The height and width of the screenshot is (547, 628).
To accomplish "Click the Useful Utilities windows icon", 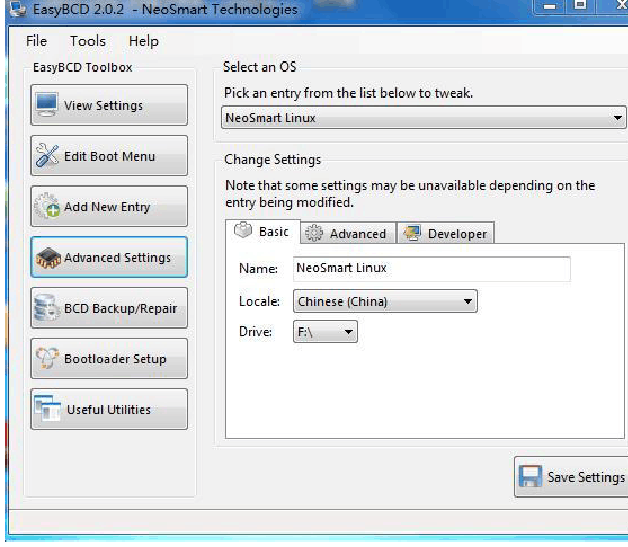I will pos(47,408).
